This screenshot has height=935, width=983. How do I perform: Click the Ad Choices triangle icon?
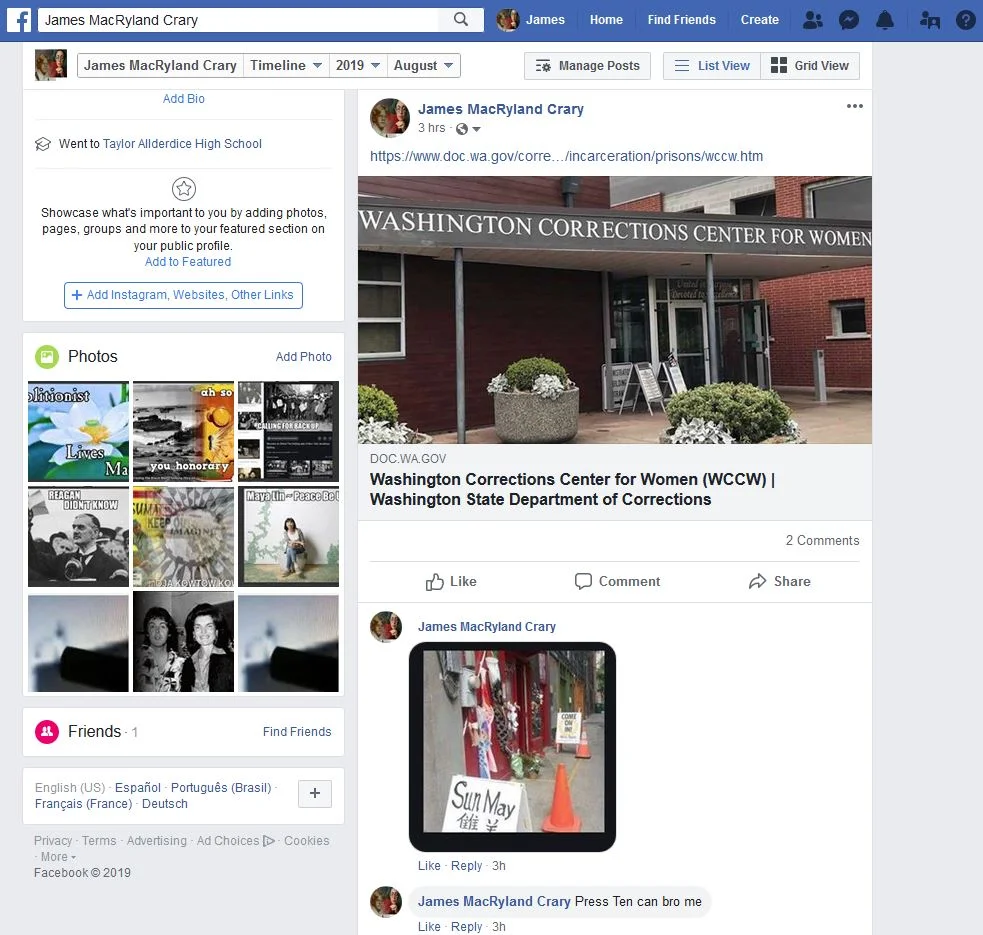click(x=268, y=840)
